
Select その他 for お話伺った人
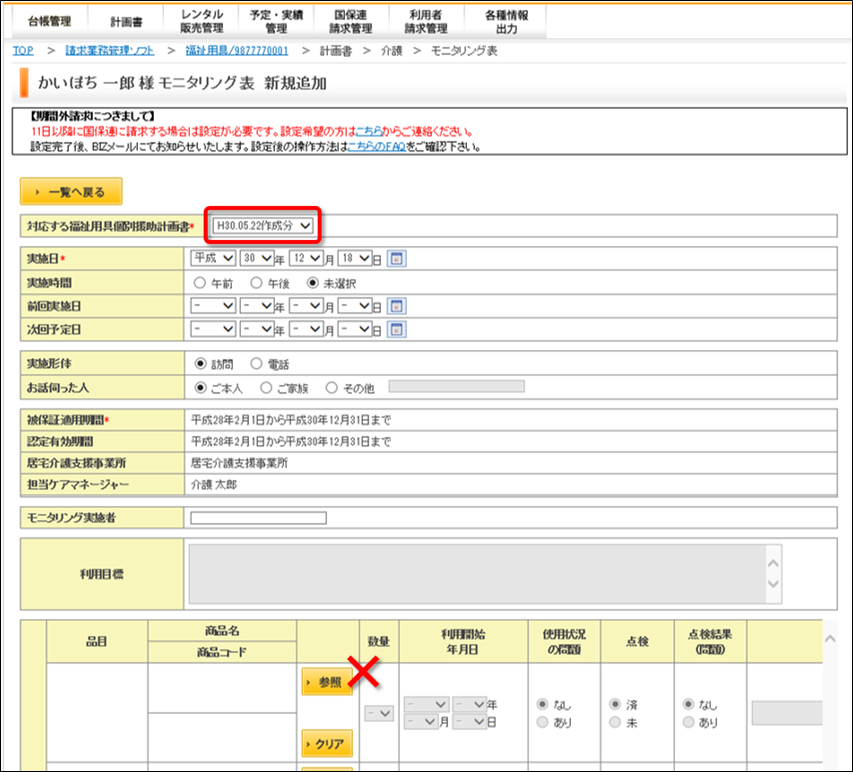331,387
